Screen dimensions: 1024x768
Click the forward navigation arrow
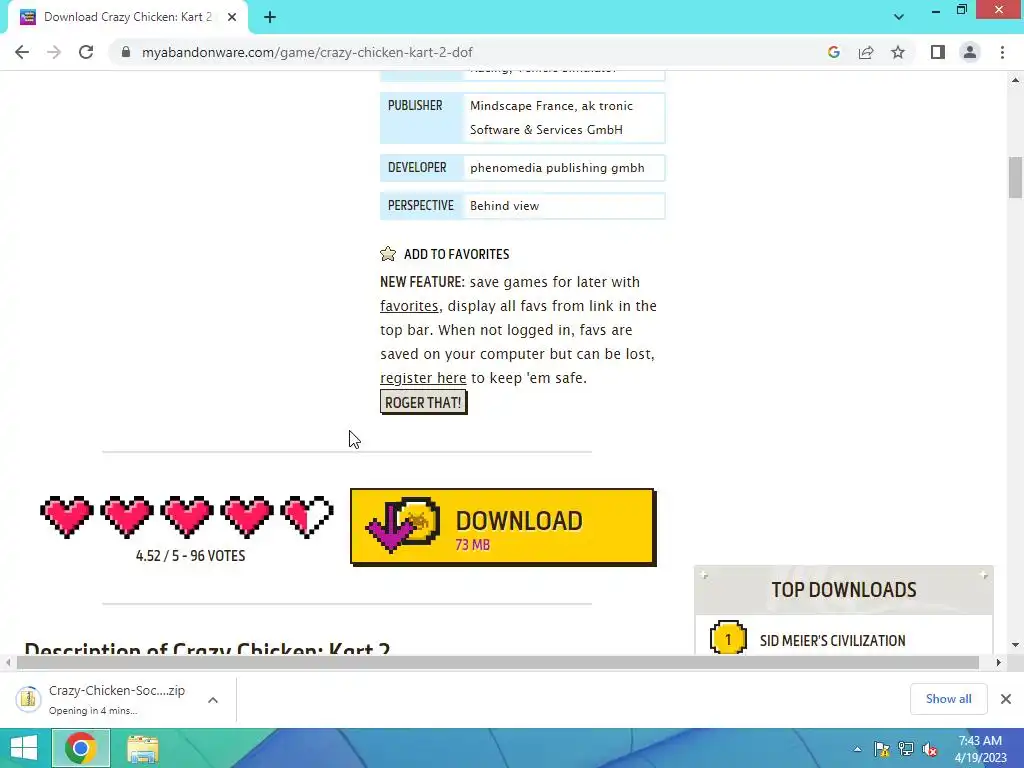pyautogui.click(x=54, y=52)
